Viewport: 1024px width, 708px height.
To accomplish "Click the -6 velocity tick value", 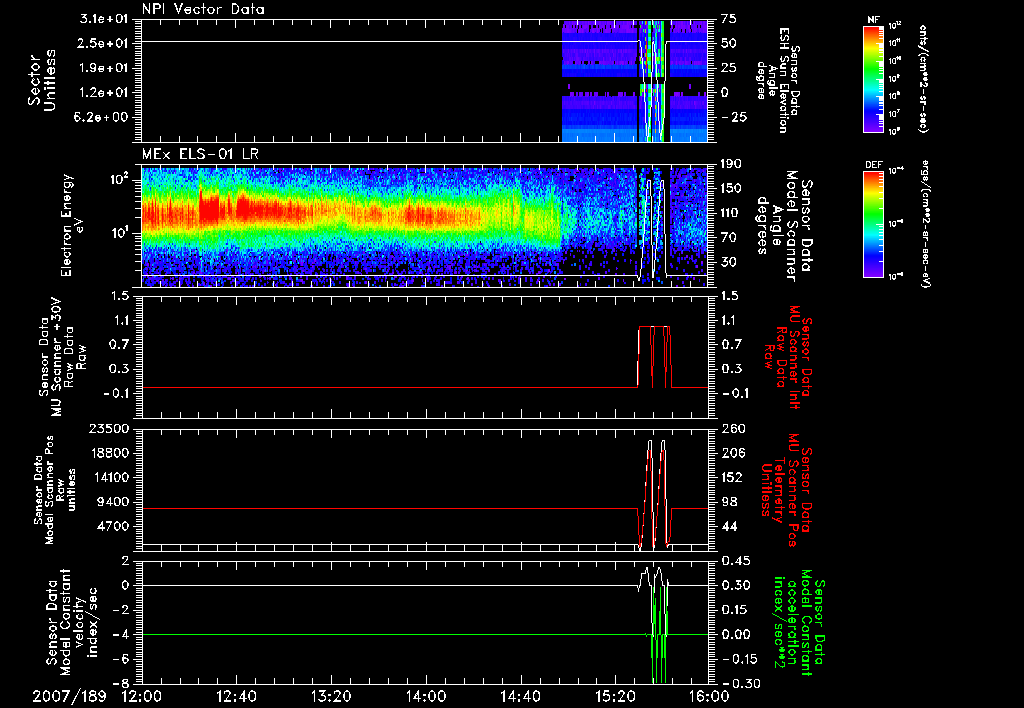I will 123,659.
